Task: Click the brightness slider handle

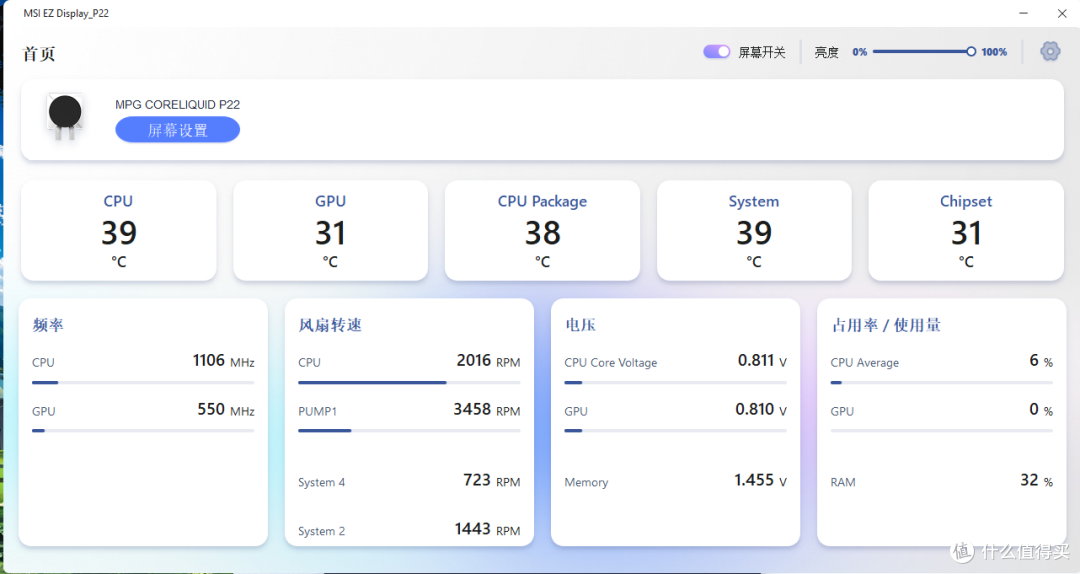Action: click(970, 52)
